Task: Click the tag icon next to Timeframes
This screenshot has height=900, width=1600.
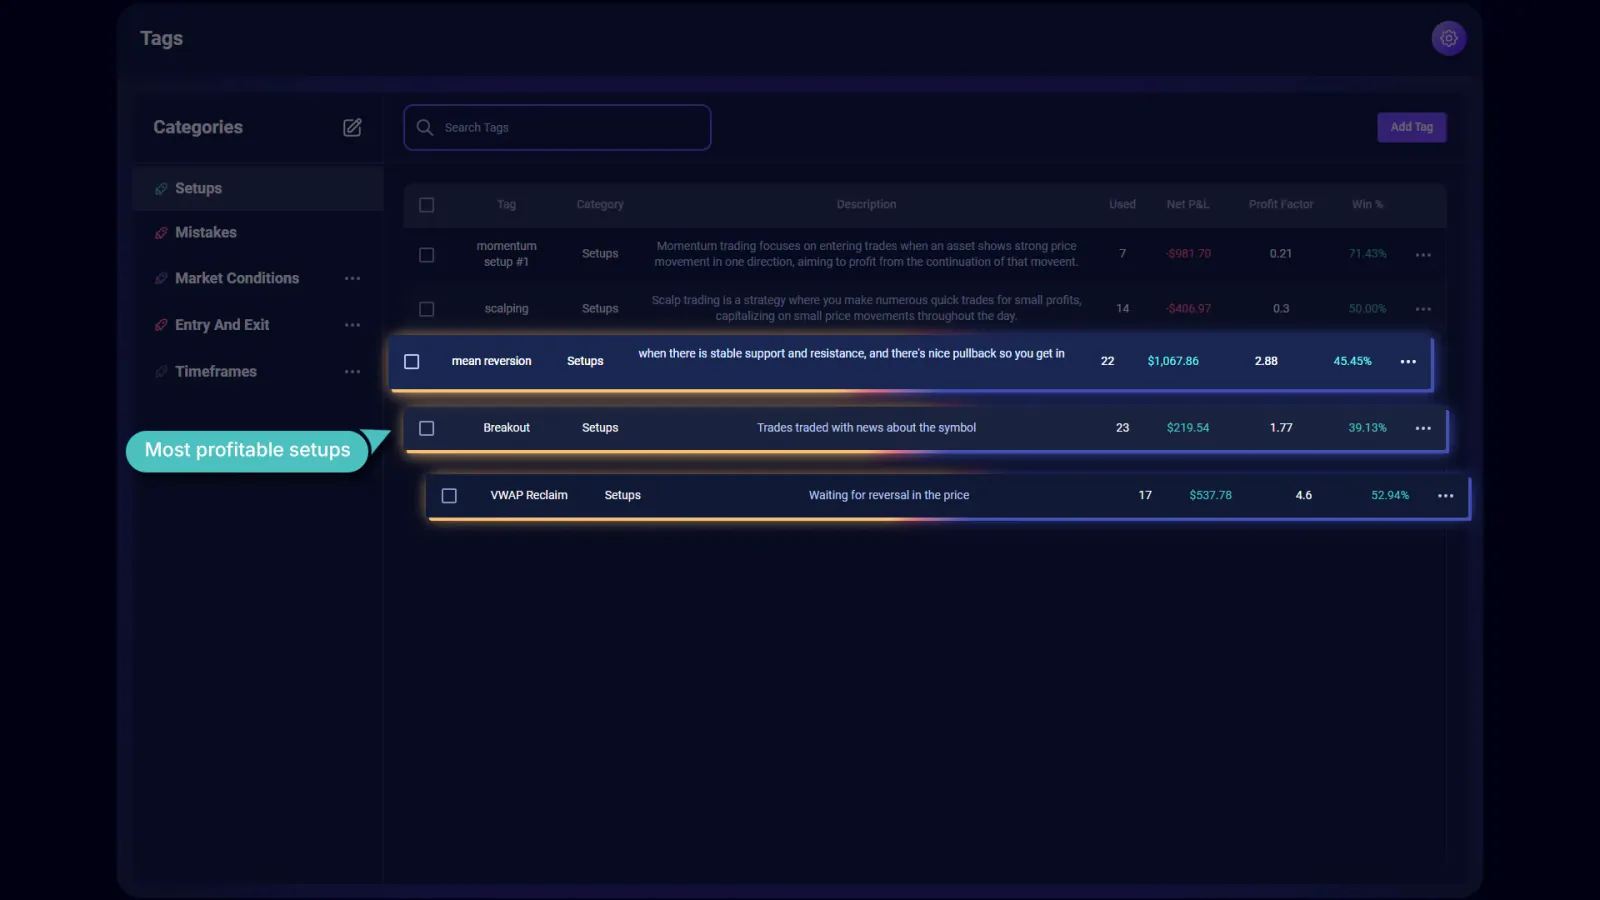Action: [x=162, y=371]
